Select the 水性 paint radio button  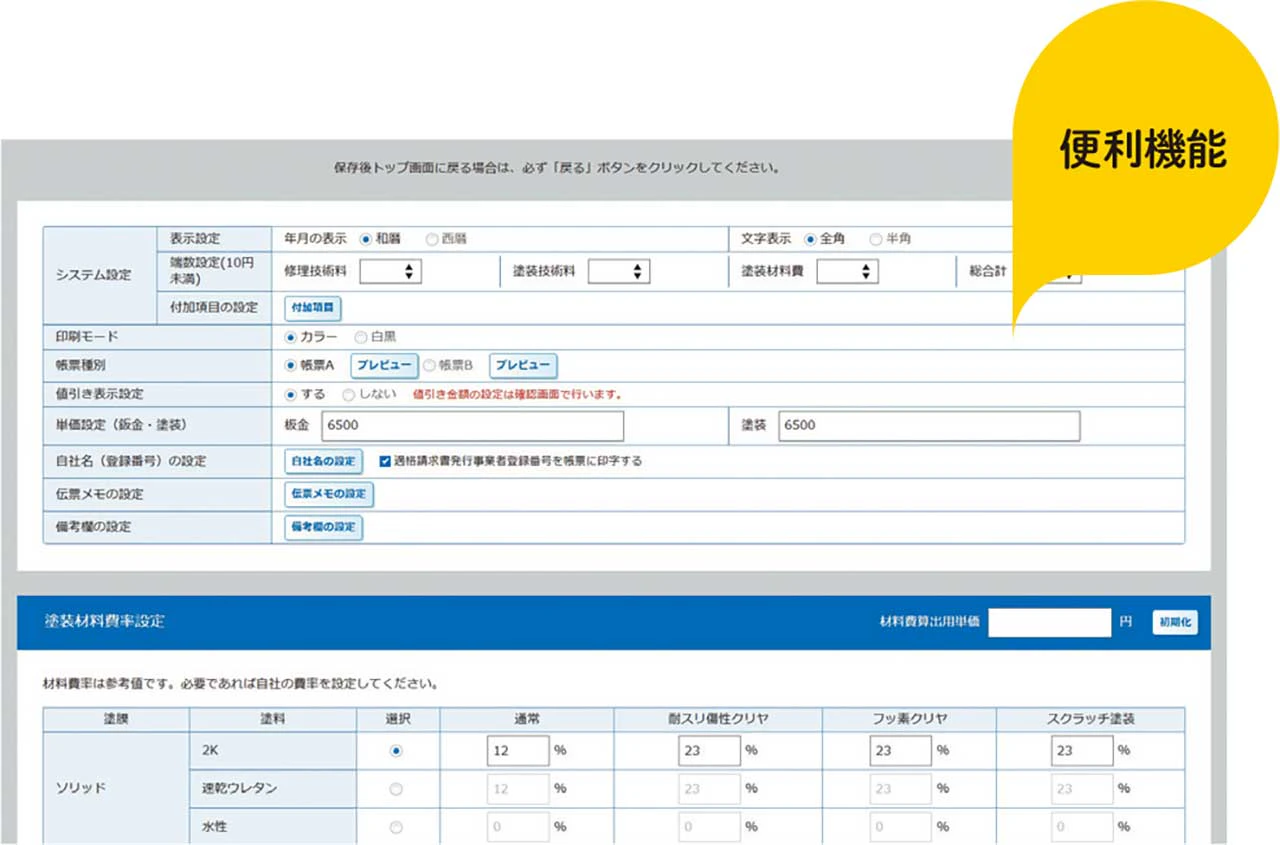coord(397,827)
